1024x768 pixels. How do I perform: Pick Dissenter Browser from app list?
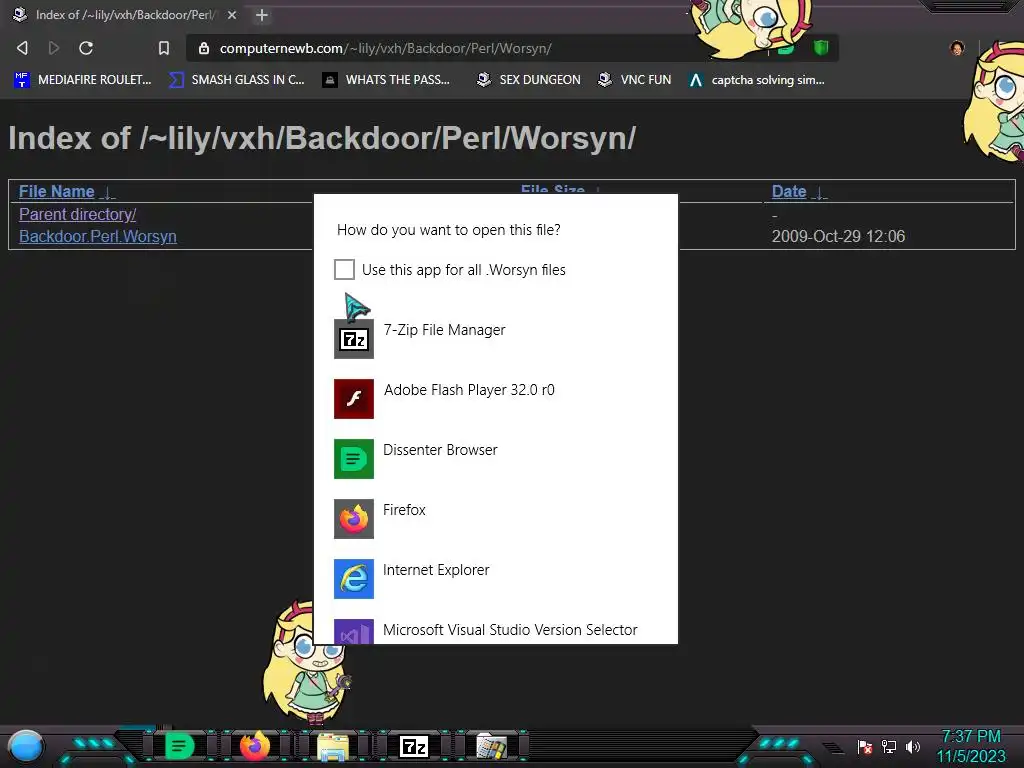[x=496, y=458]
